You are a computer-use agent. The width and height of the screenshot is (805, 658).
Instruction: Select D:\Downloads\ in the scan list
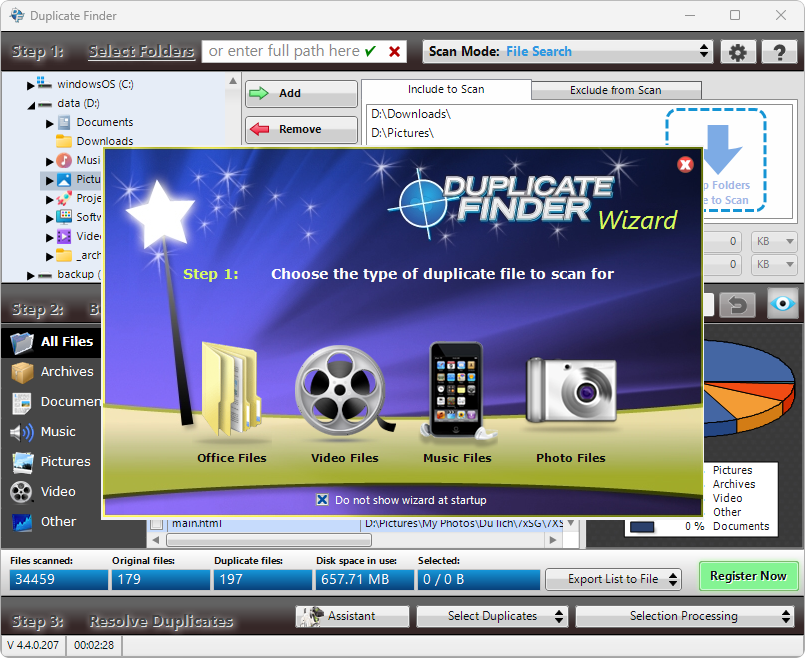[411, 114]
